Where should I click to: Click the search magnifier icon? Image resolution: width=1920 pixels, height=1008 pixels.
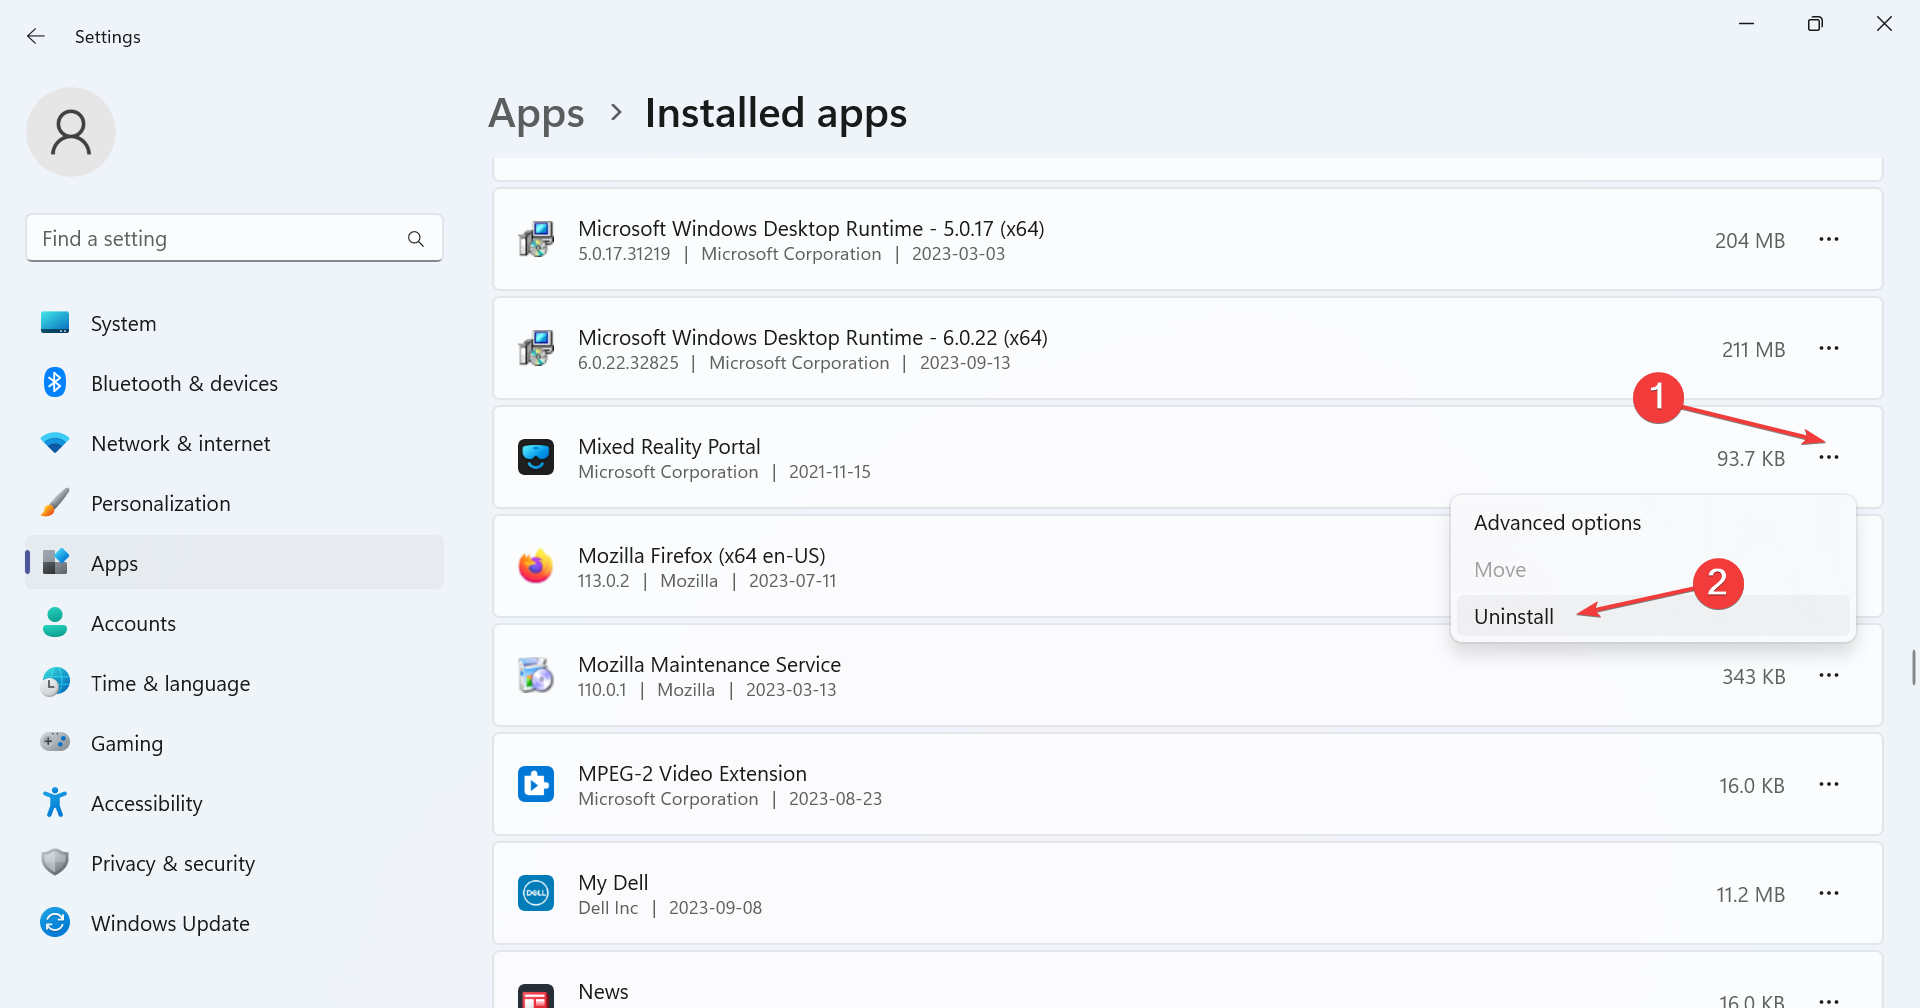[416, 239]
